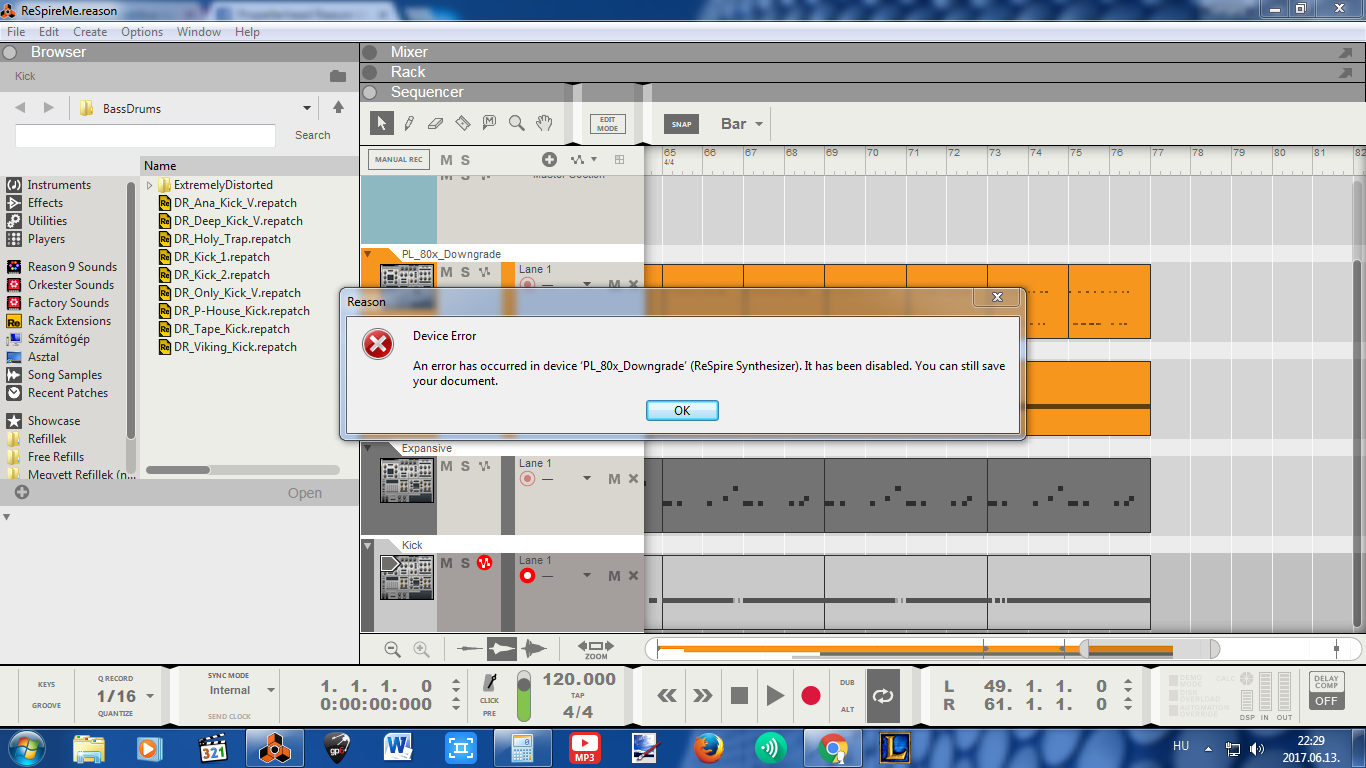Toggle the Loop on/off button
The width and height of the screenshot is (1366, 768).
click(883, 695)
